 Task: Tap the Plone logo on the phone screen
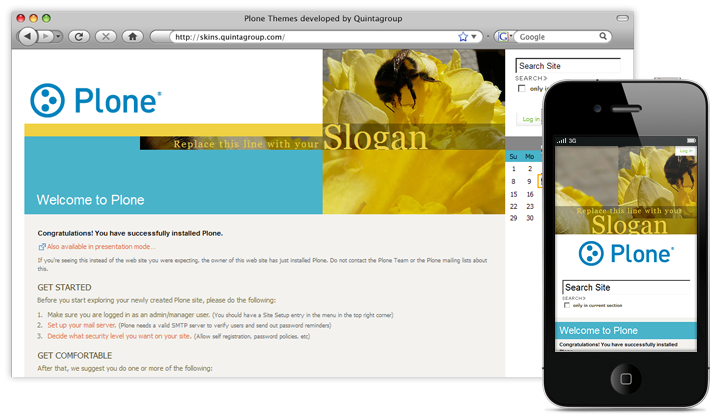coord(626,253)
